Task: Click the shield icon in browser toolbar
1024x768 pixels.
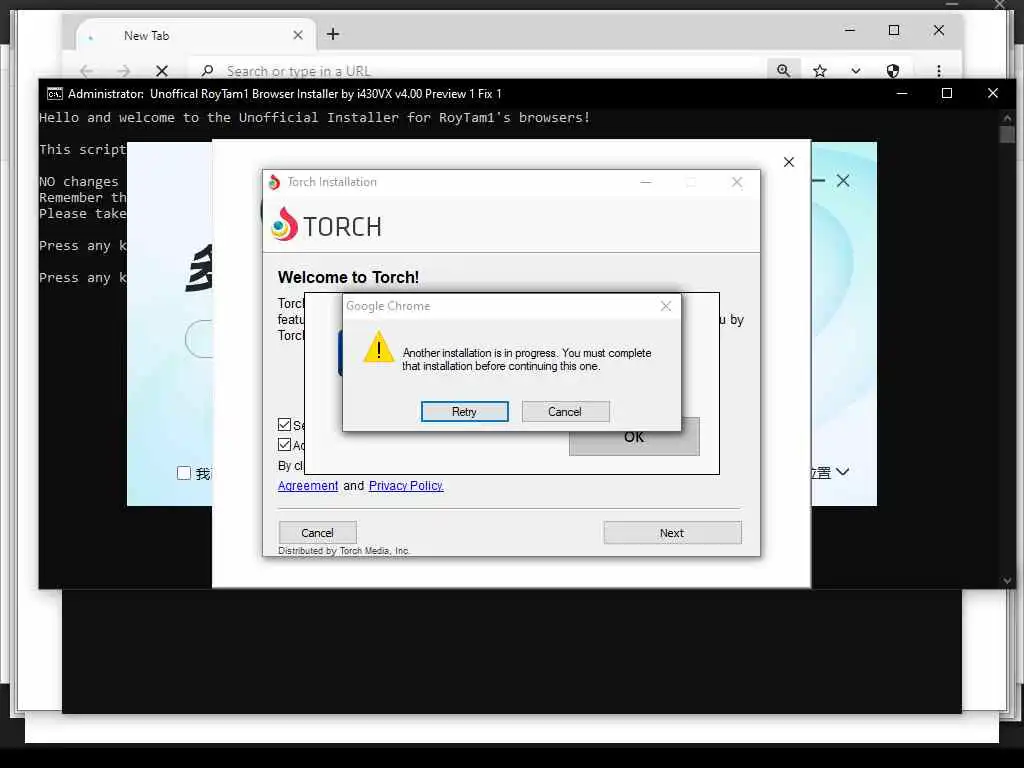Action: tap(893, 71)
